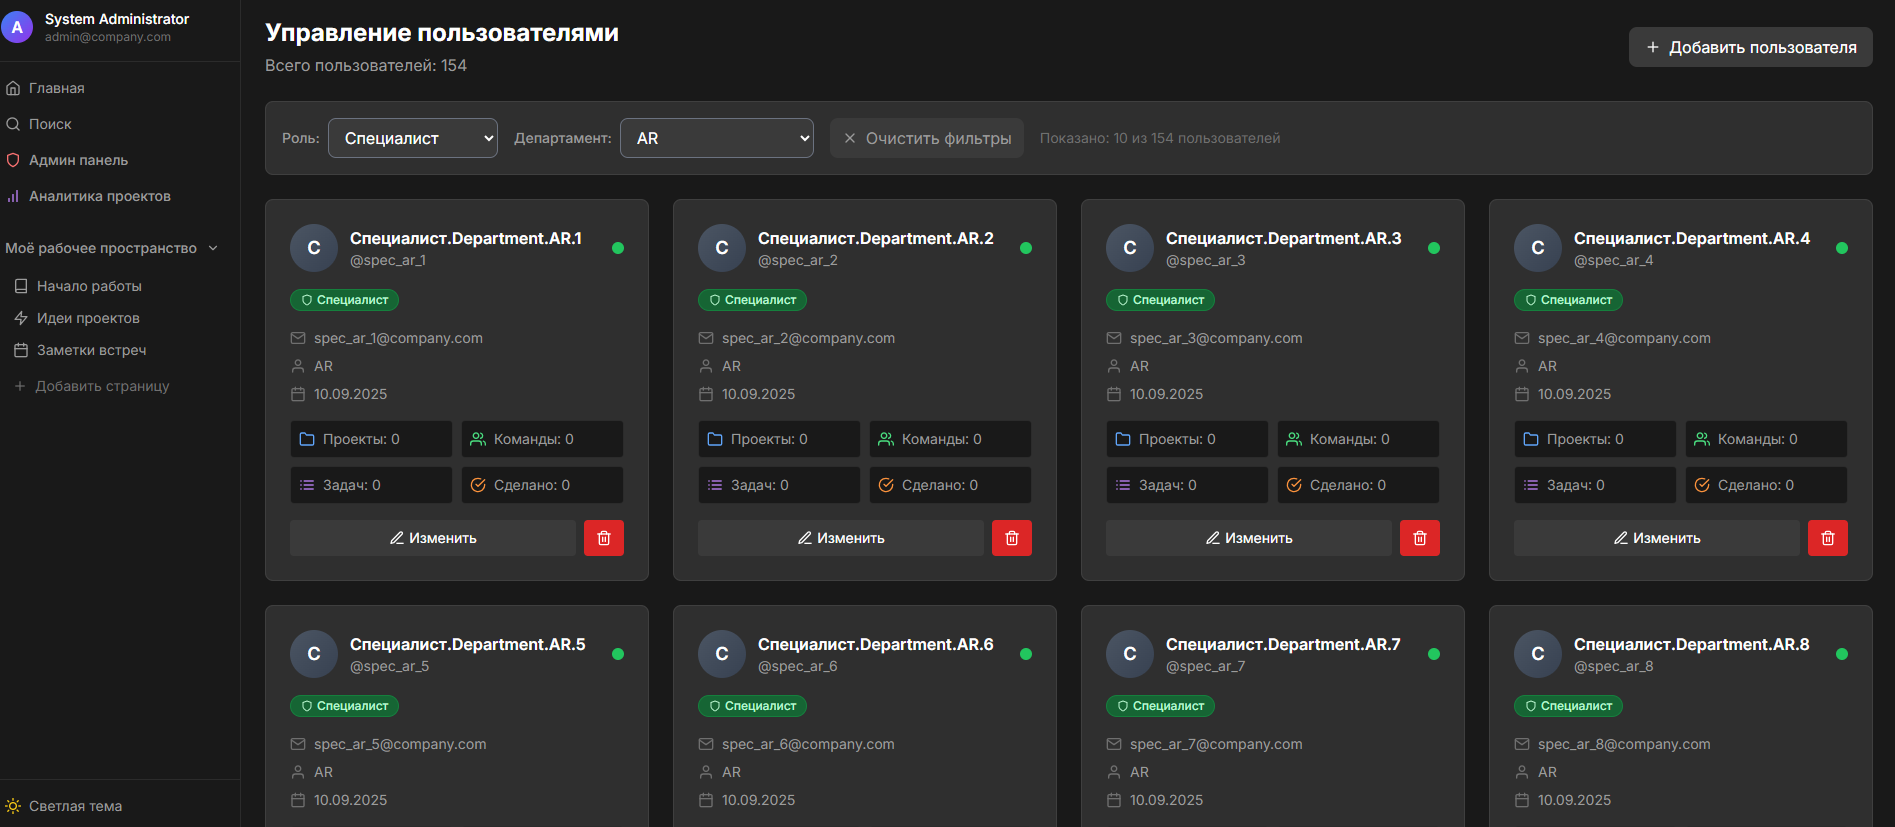
Task: Click the name Специалист.Department.AR.7
Action: tap(1283, 644)
